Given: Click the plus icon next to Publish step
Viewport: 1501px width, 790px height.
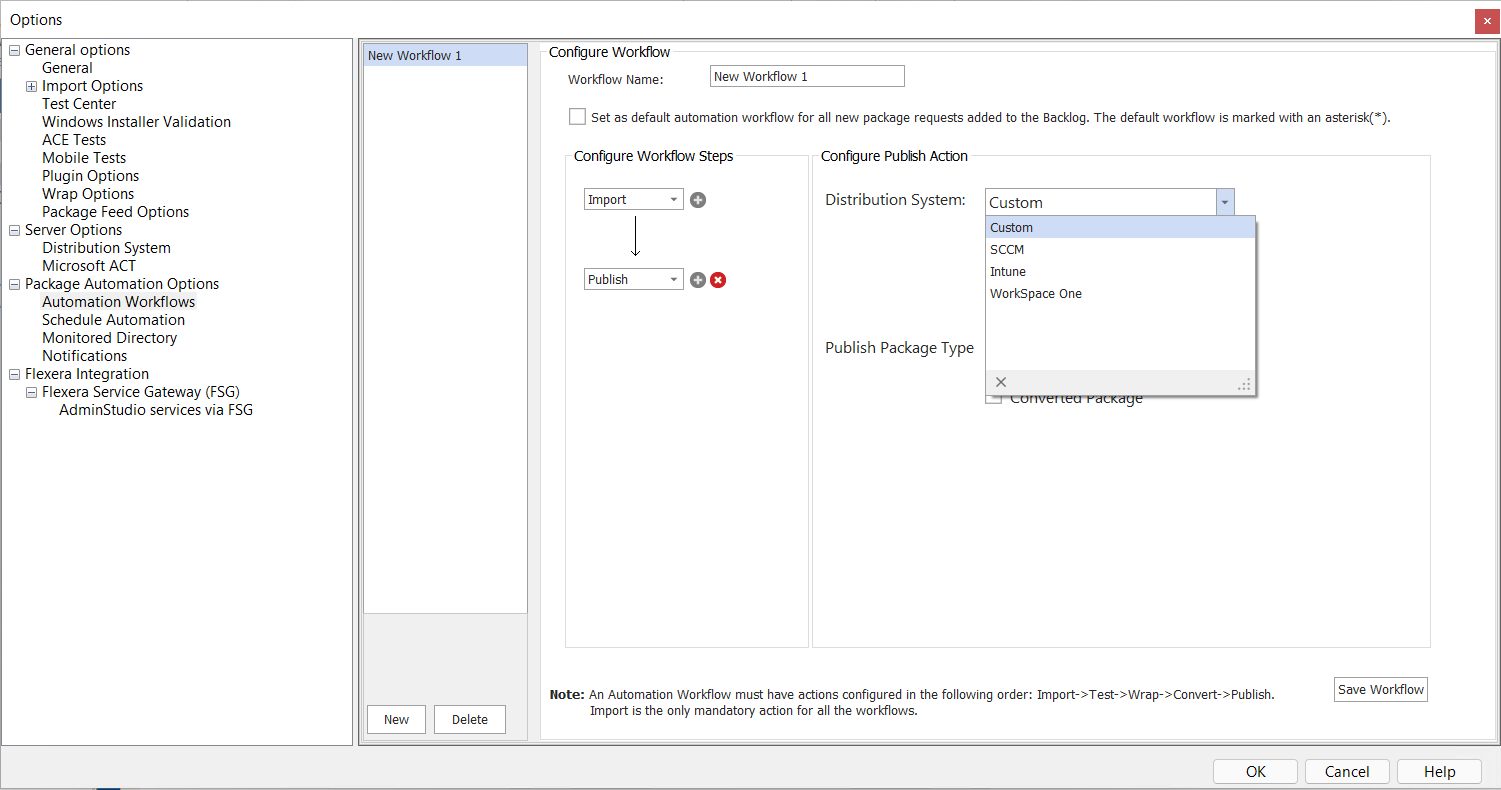Looking at the screenshot, I should (698, 280).
